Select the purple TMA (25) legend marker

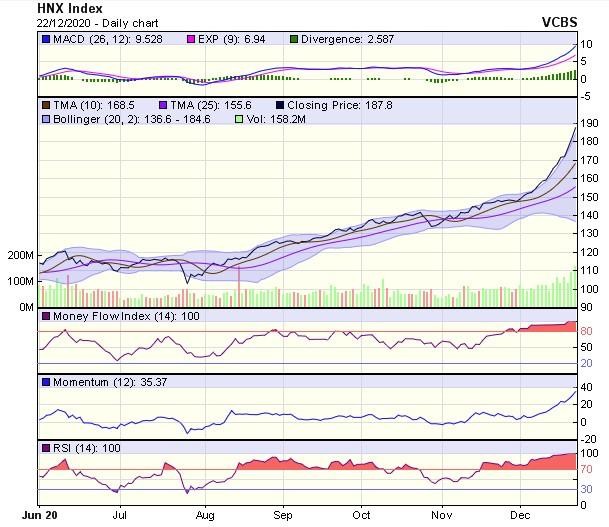coord(164,105)
